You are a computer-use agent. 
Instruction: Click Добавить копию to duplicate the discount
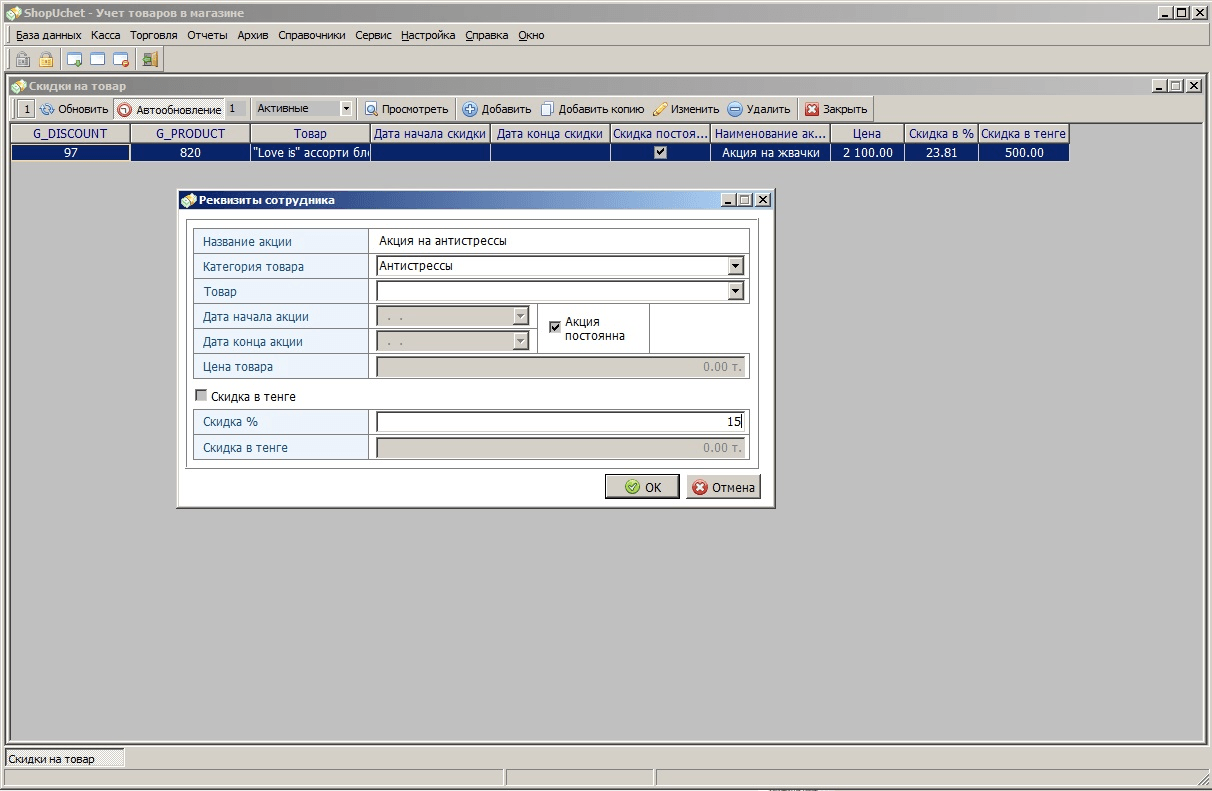pos(592,109)
